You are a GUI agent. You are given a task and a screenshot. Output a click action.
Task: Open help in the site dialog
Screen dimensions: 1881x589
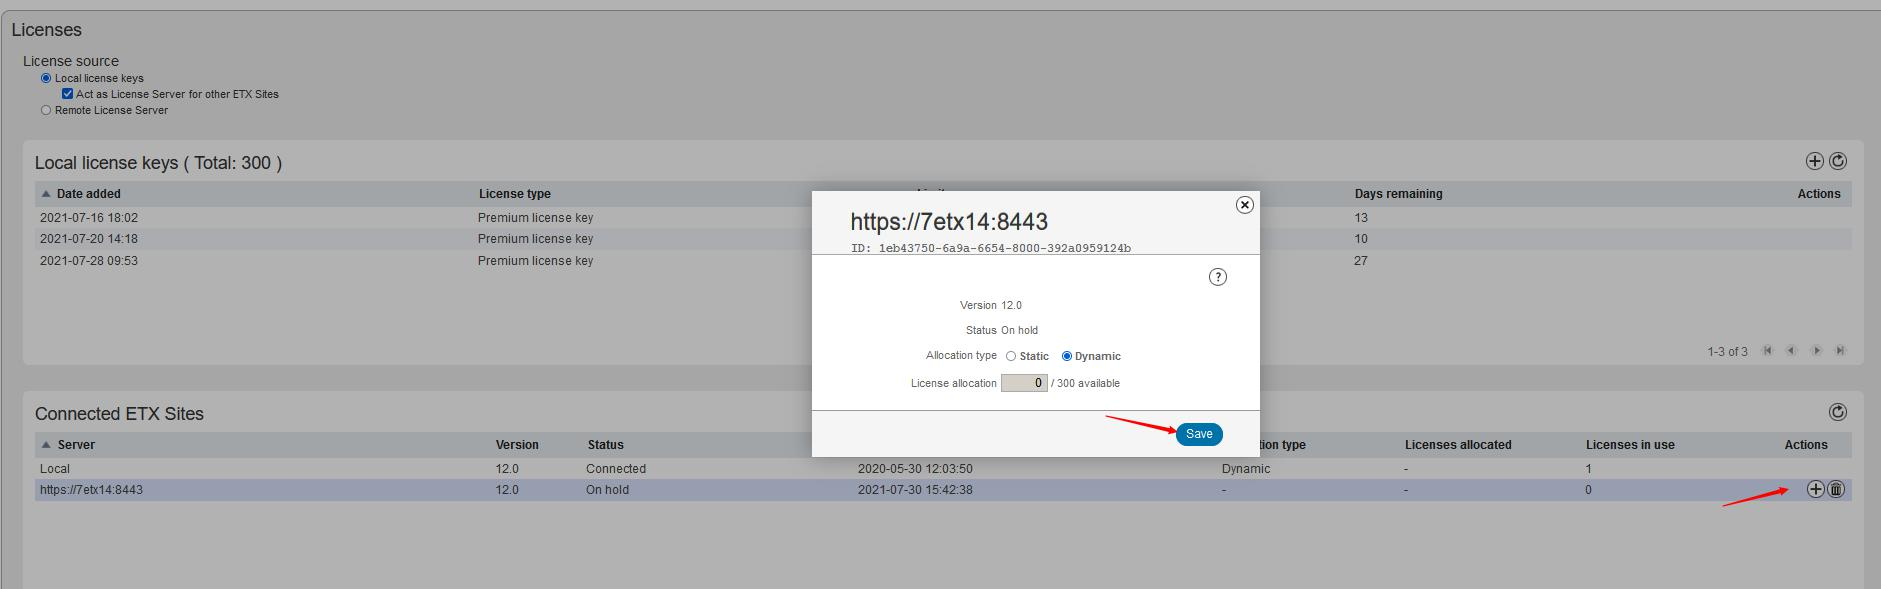1218,277
